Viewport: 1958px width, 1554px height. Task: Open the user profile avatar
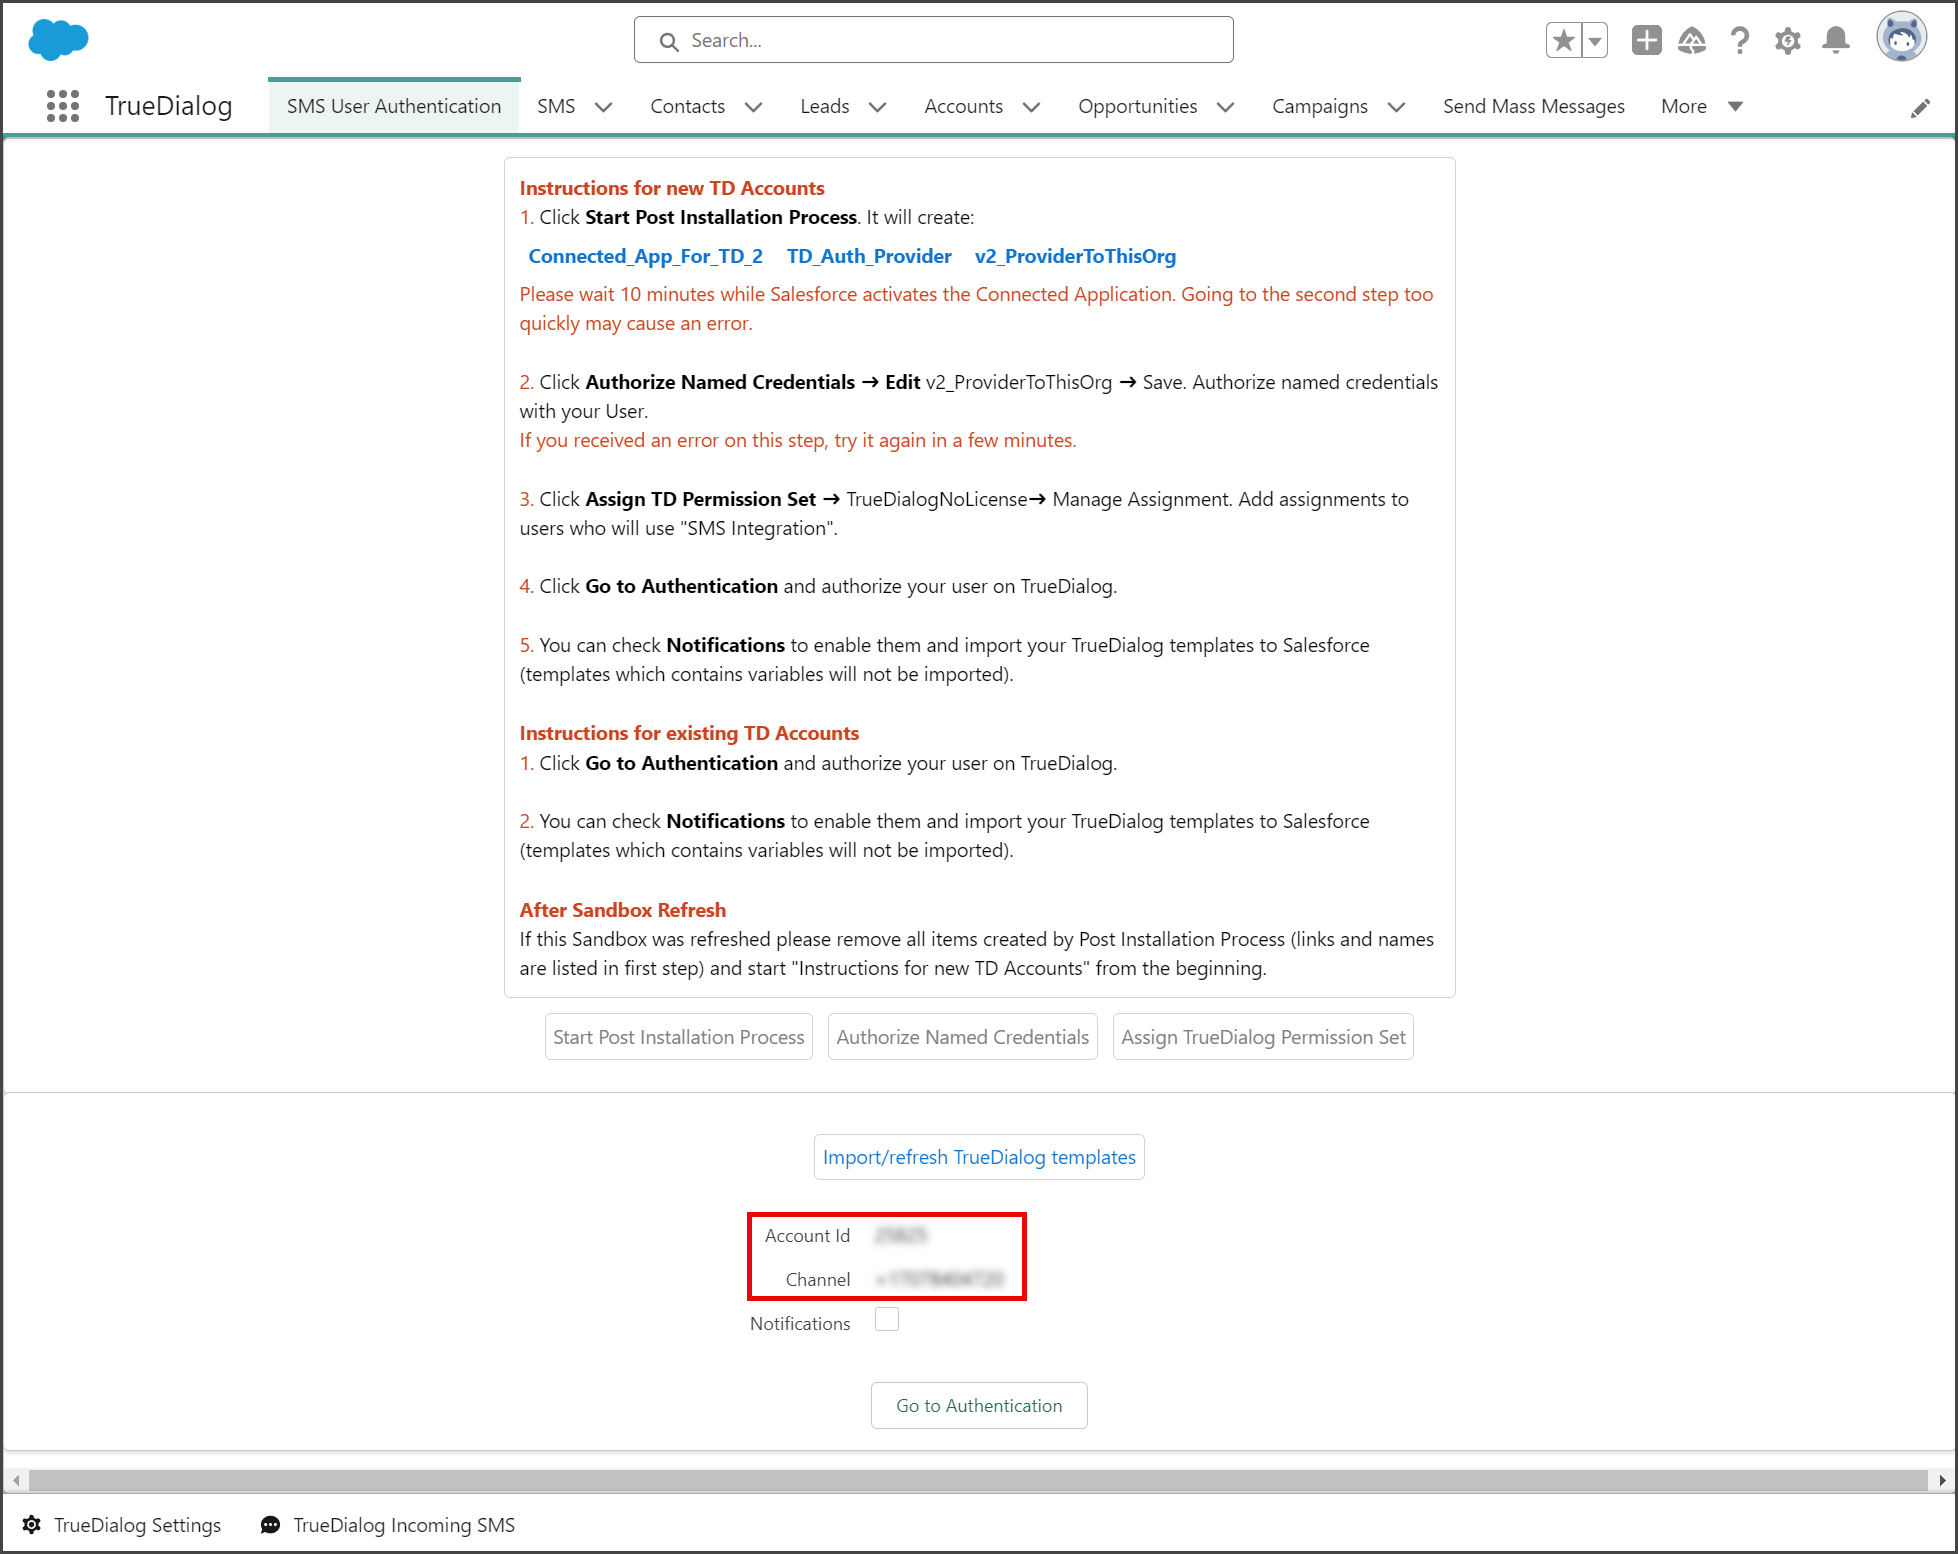click(1901, 38)
